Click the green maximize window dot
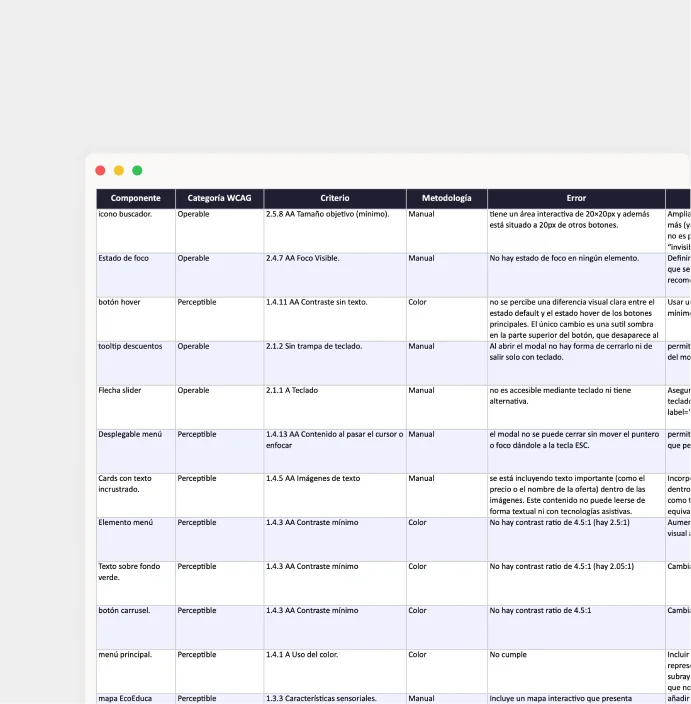This screenshot has height=704, width=691. [137, 171]
